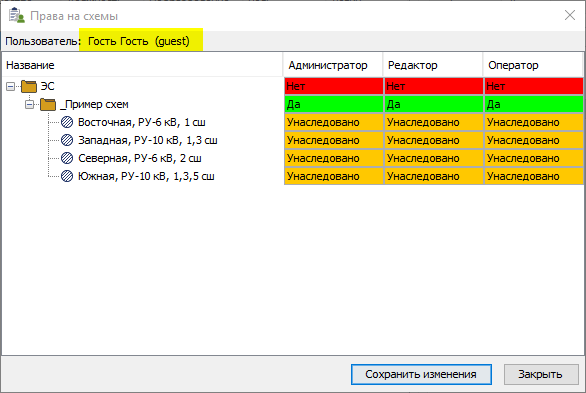
Task: Click the Администратор column header
Action: [x=333, y=65]
